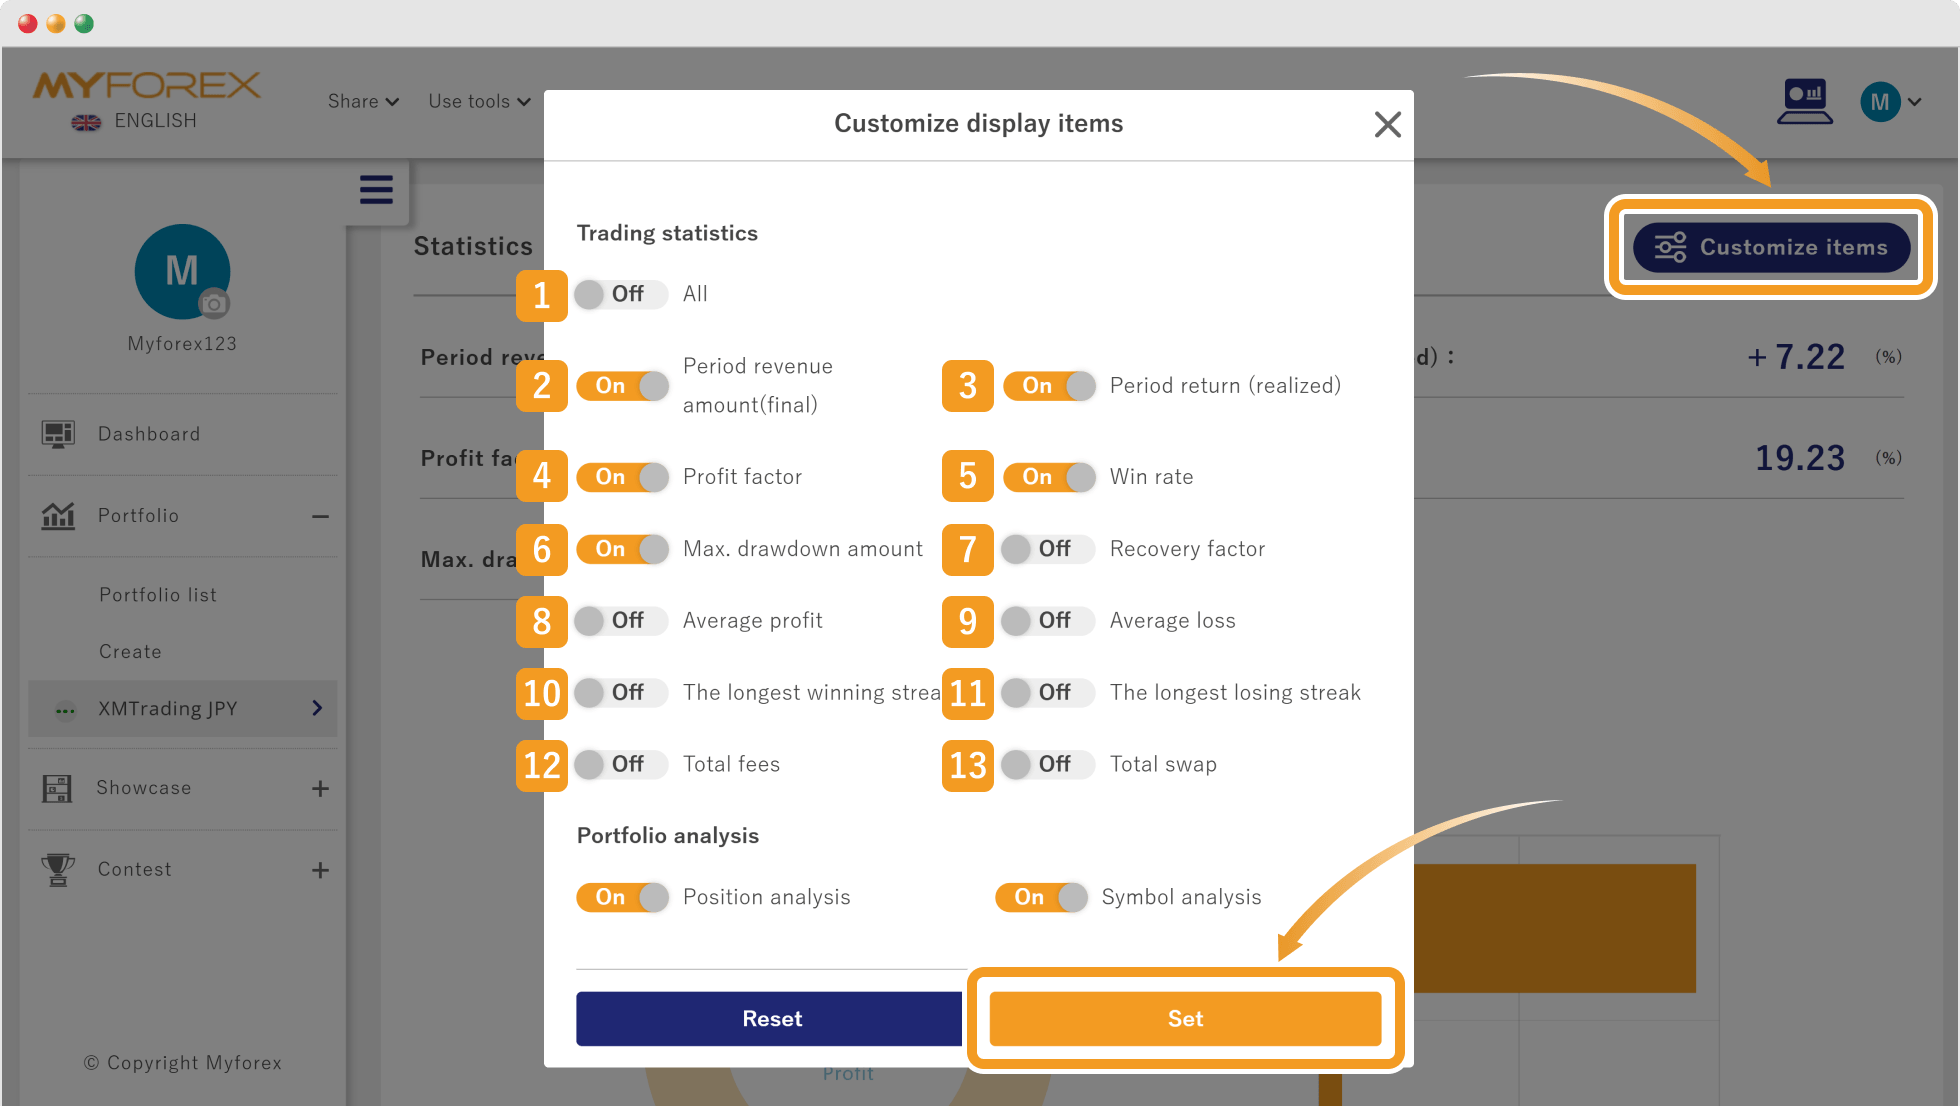The image size is (1960, 1106).
Task: Click the orange Set button
Action: [1185, 1019]
